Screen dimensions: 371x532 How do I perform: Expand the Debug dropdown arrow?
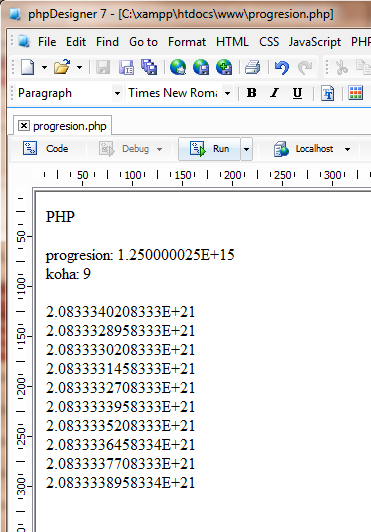(x=159, y=149)
